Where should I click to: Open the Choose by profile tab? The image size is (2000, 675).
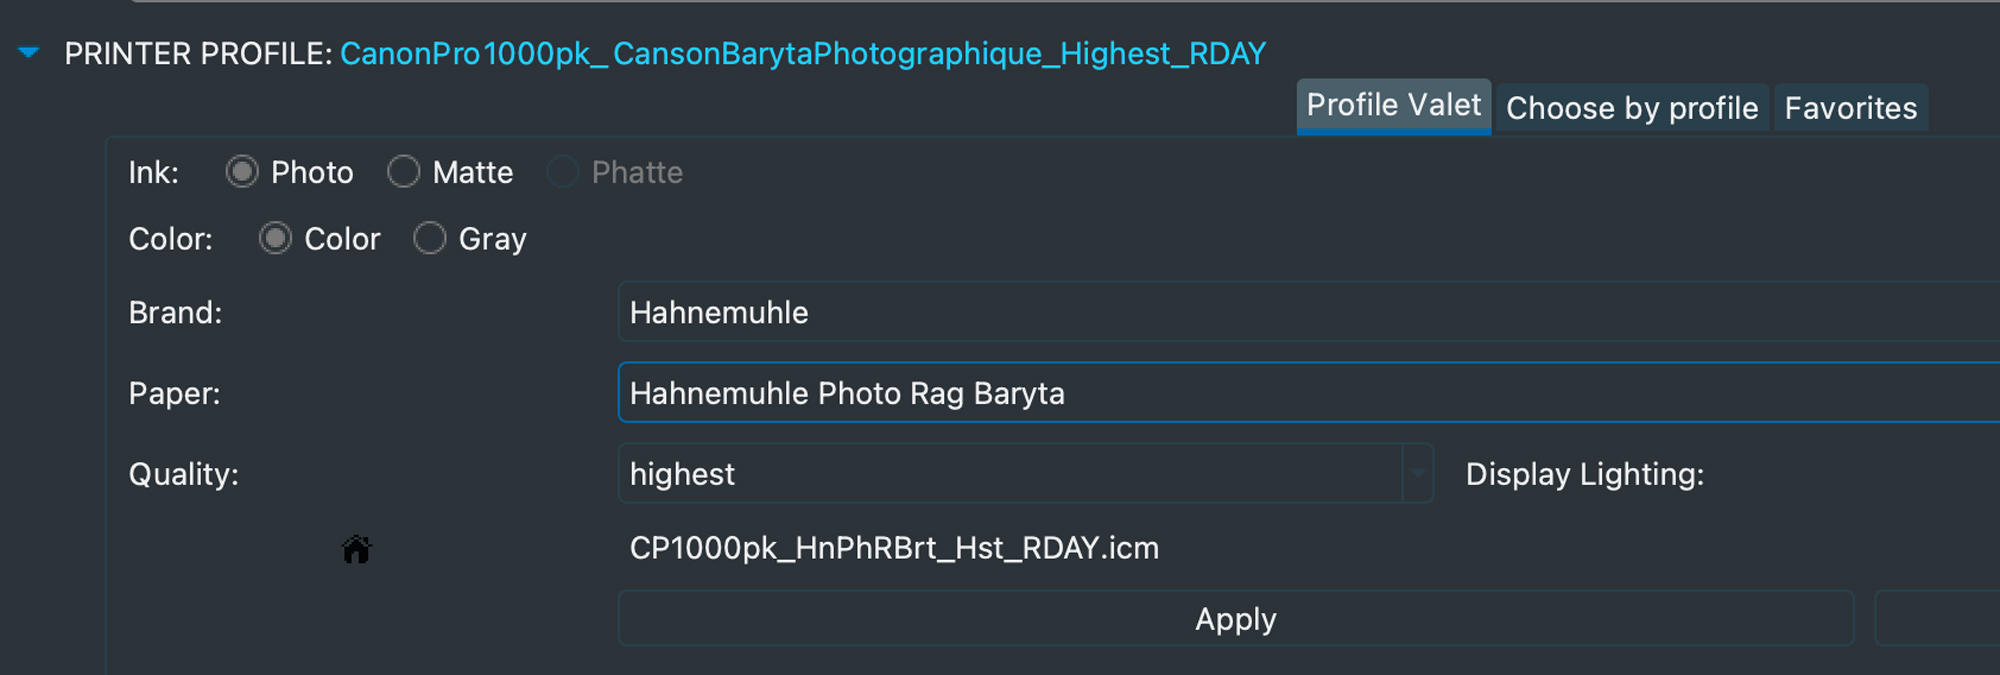(1631, 108)
